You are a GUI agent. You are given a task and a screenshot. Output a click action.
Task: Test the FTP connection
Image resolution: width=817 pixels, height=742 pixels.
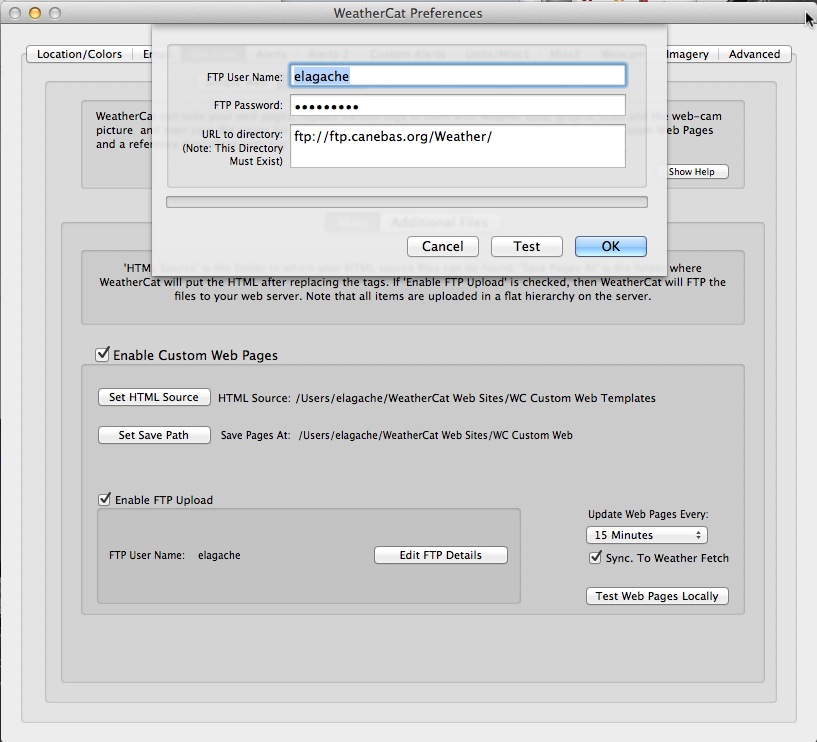click(526, 246)
